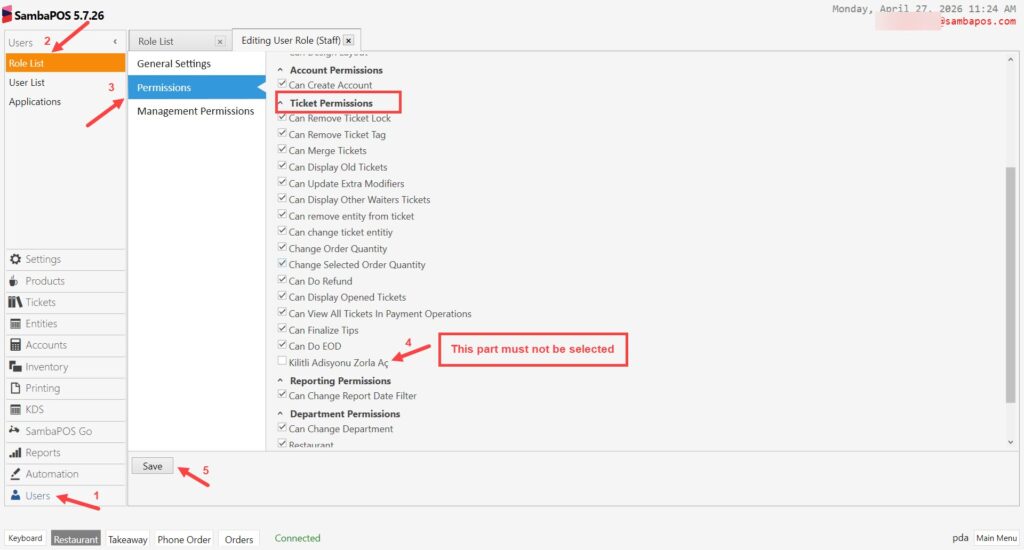Open Products via its coffee cup icon
This screenshot has width=1024, height=550.
coord(15,281)
